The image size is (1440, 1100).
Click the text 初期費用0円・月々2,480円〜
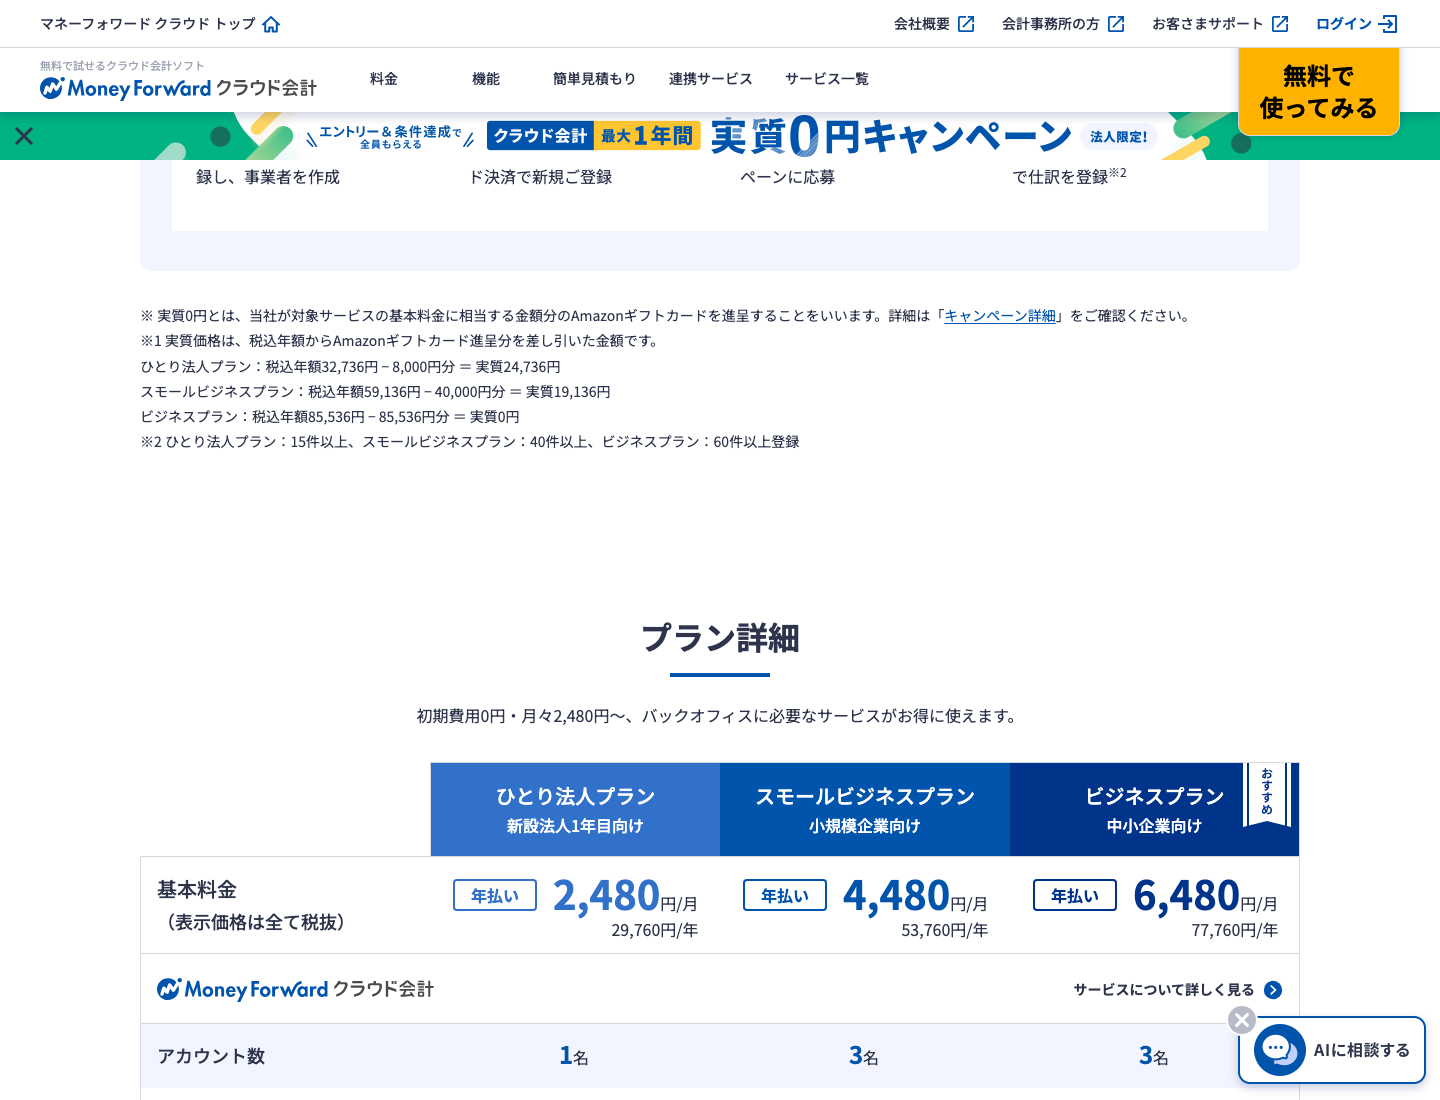(521, 716)
